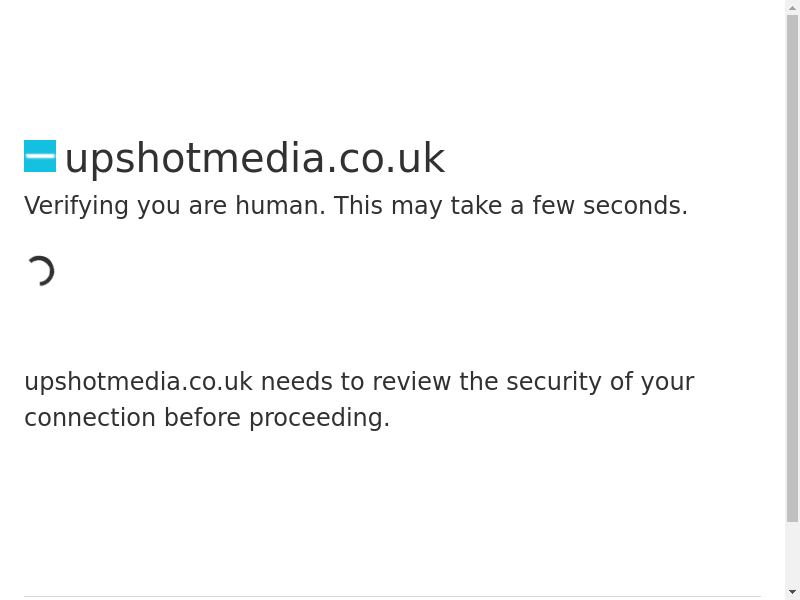This screenshot has width=800, height=600.
Task: Click the scrollbar up arrow
Action: pyautogui.click(x=792, y=8)
